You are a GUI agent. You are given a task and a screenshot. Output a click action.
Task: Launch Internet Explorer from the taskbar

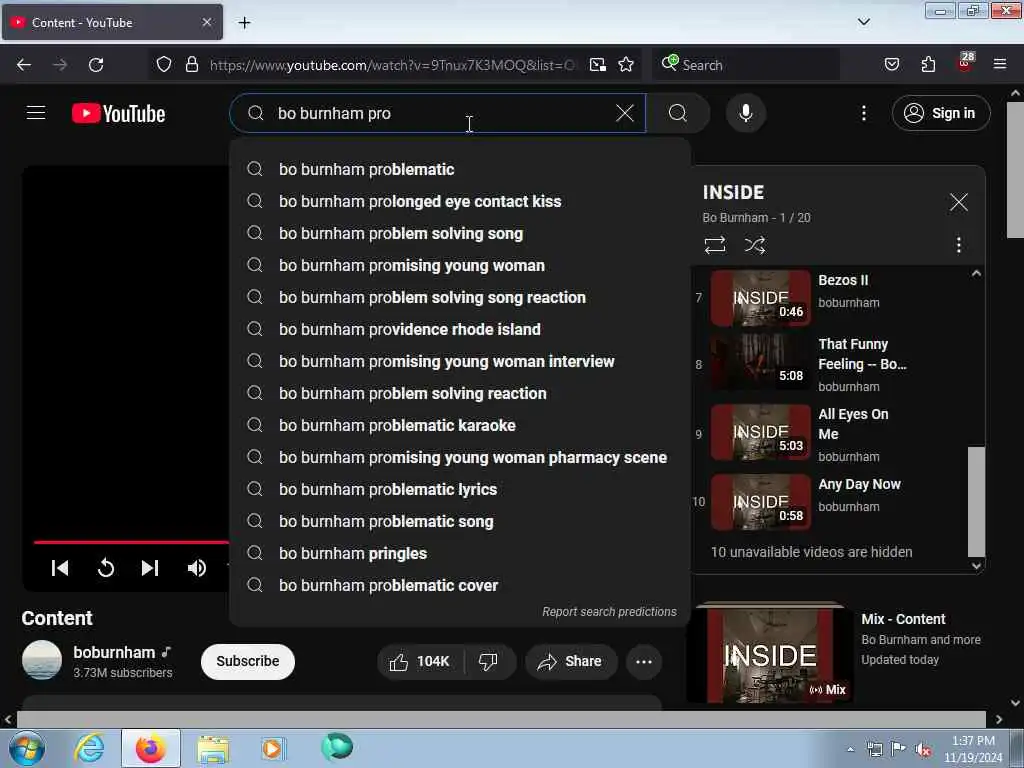[x=89, y=748]
